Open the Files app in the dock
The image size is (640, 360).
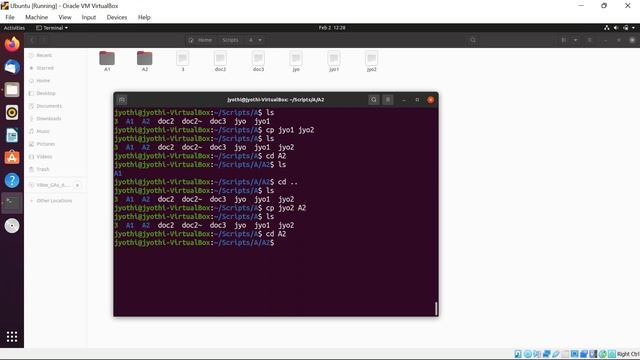[12, 90]
